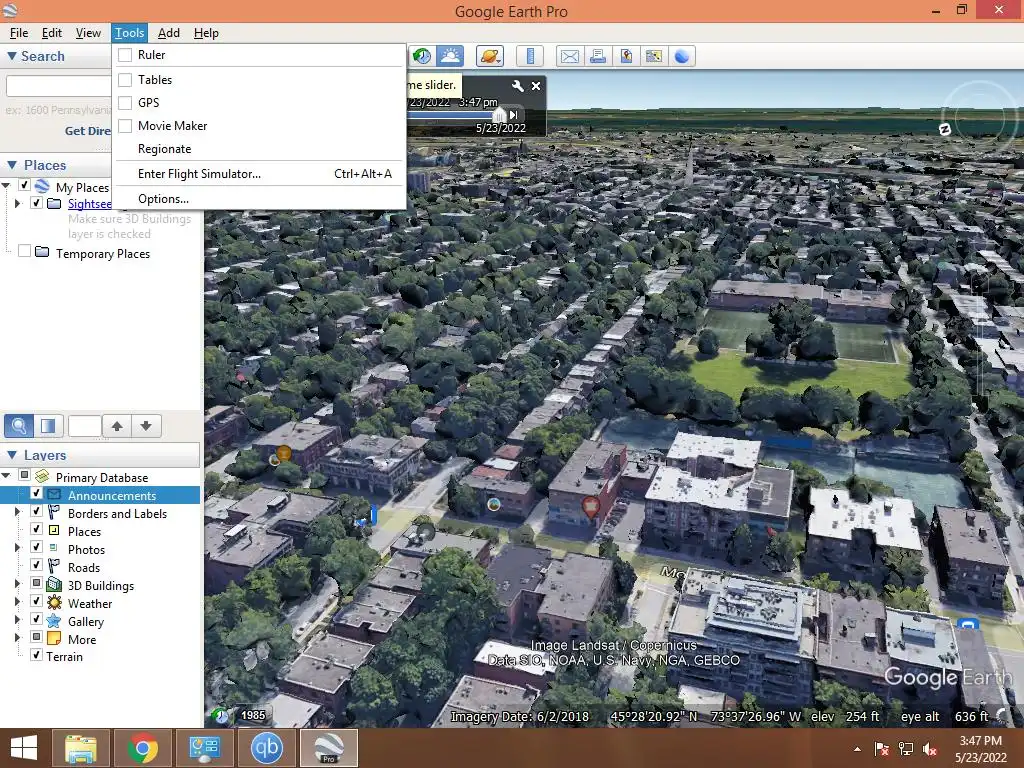Screen dimensions: 1024x768
Task: Open the Sightseeing Tour link
Action: 89,204
